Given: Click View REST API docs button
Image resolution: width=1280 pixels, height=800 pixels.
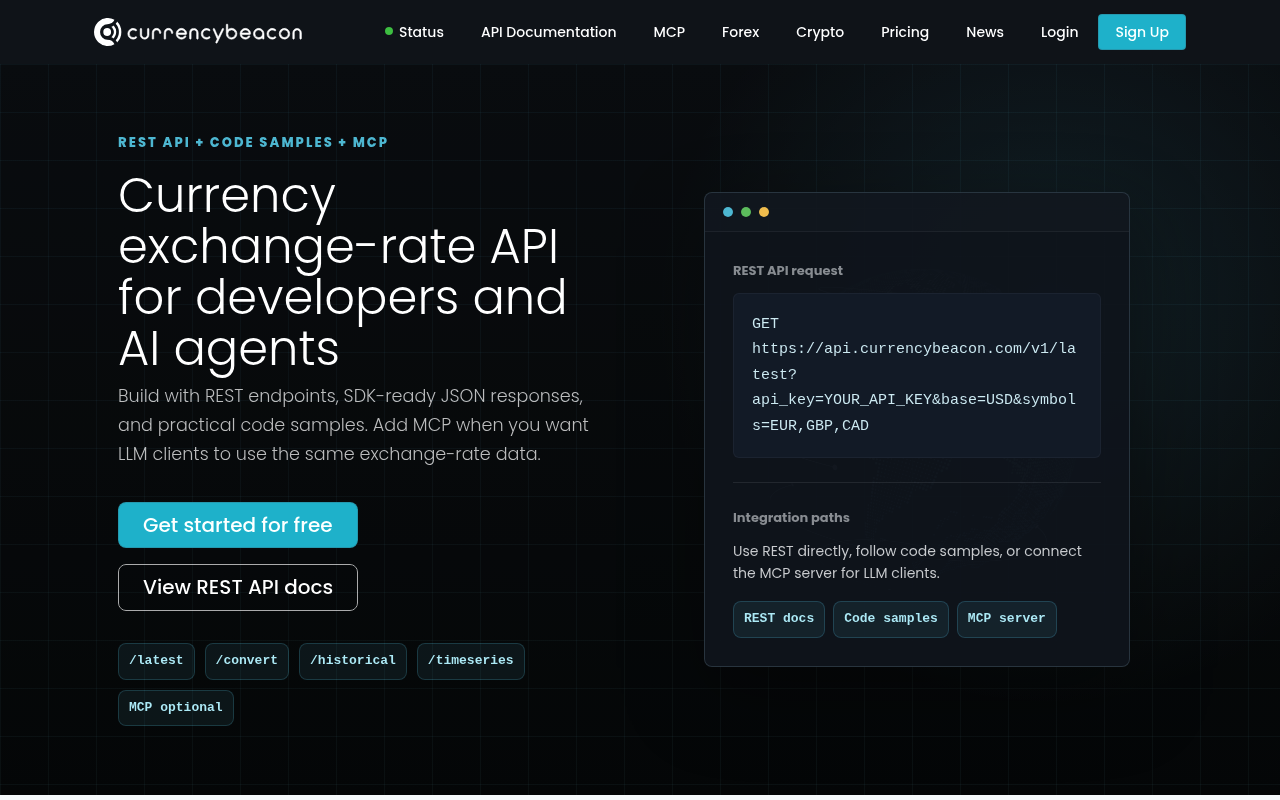Looking at the screenshot, I should click(238, 587).
